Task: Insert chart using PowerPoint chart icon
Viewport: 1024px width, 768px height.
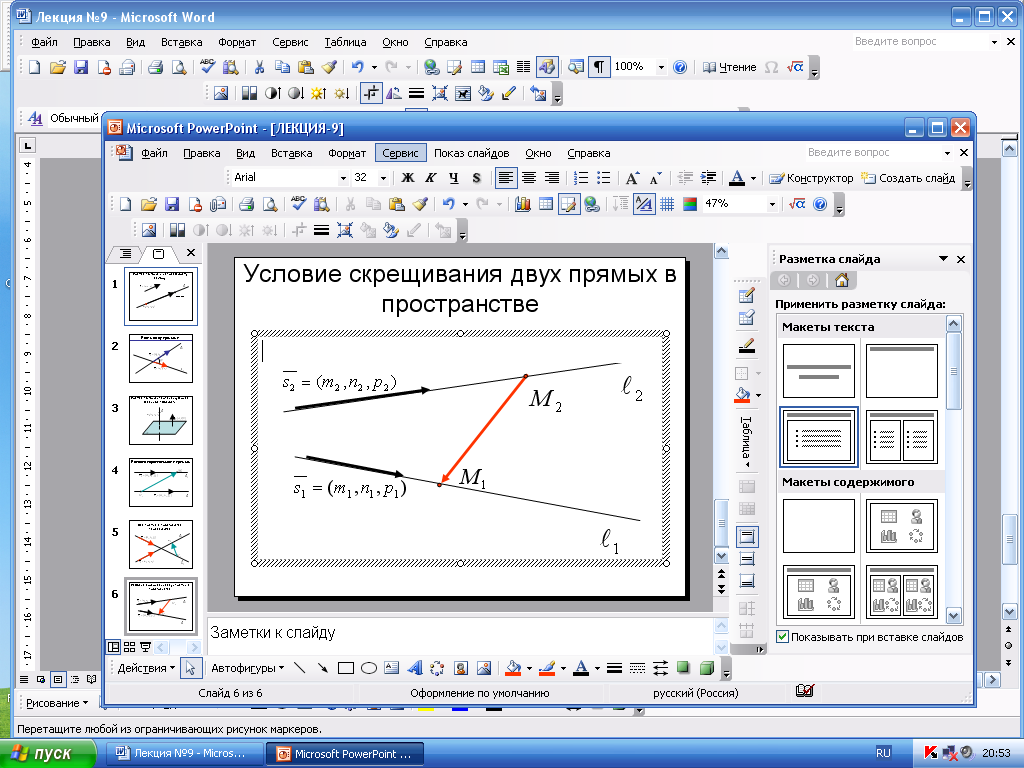Action: 522,204
